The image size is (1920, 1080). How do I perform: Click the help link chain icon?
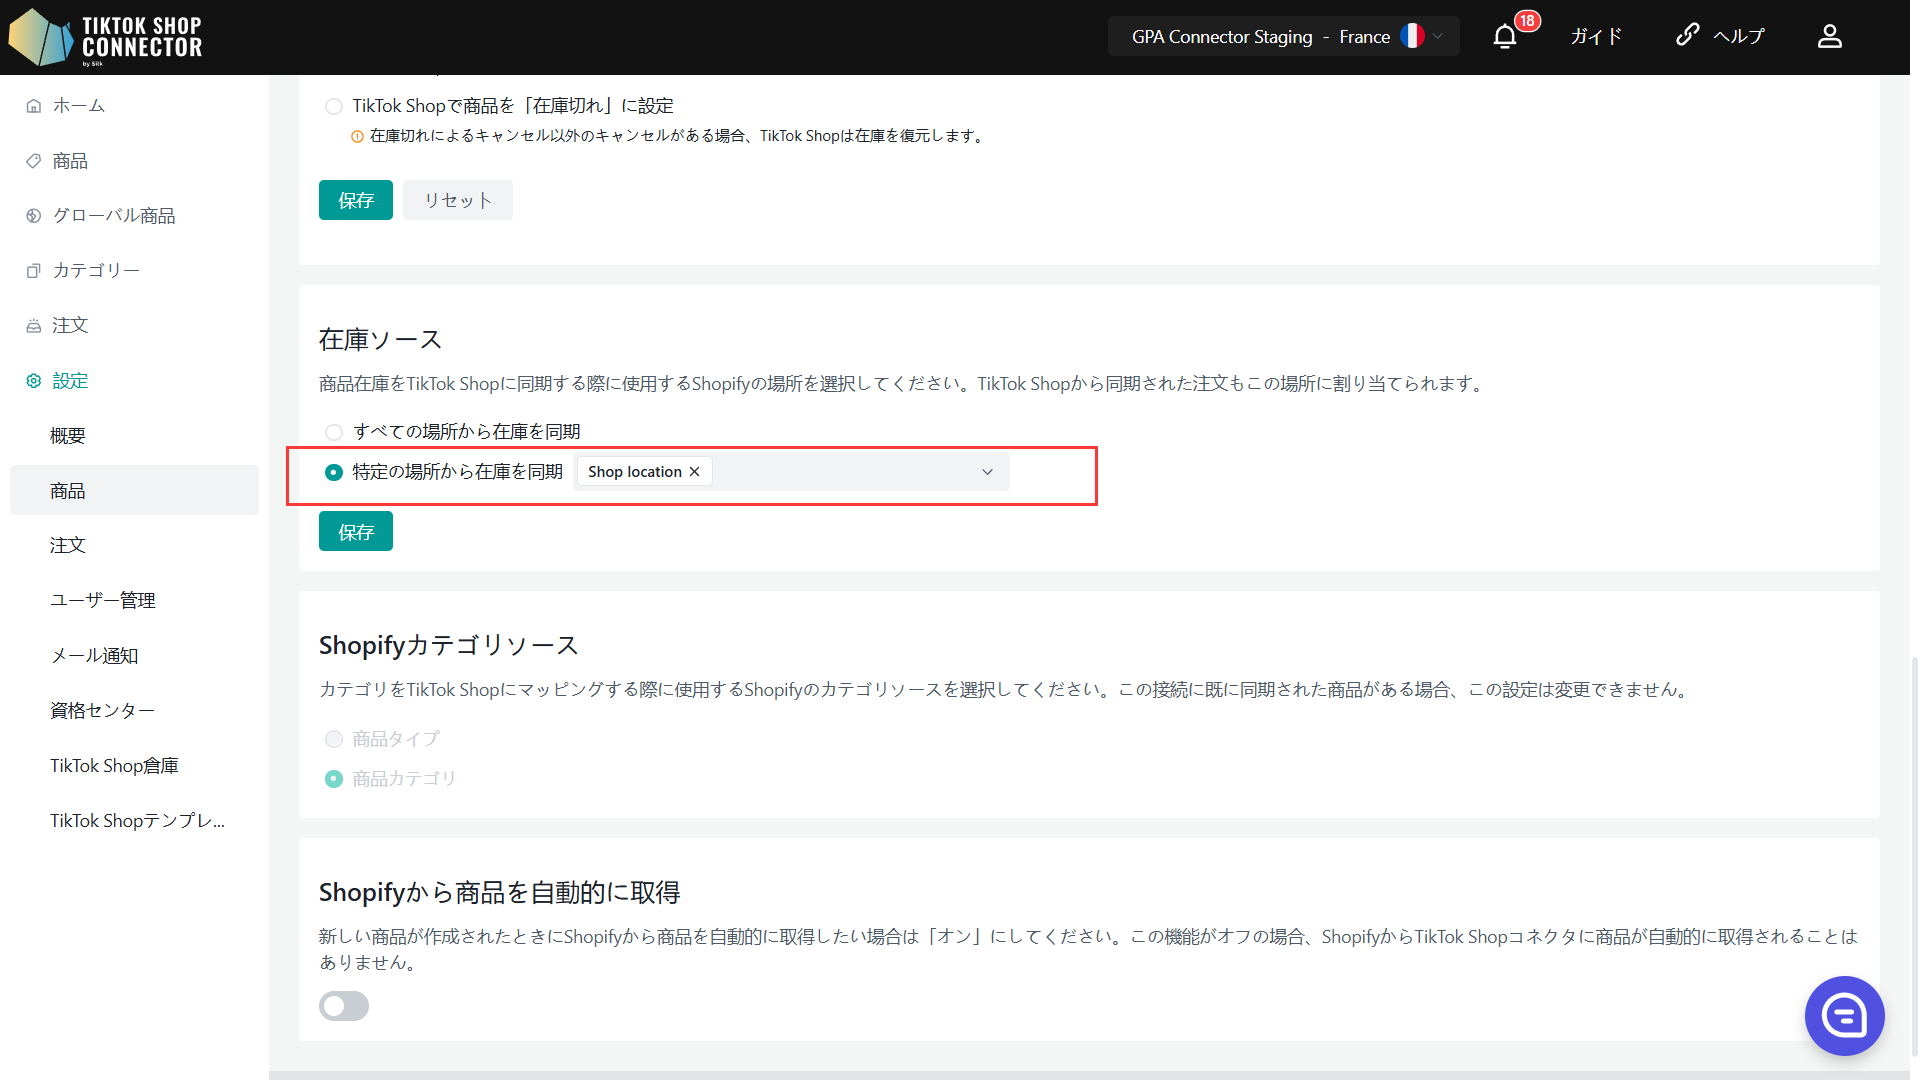click(x=1687, y=35)
